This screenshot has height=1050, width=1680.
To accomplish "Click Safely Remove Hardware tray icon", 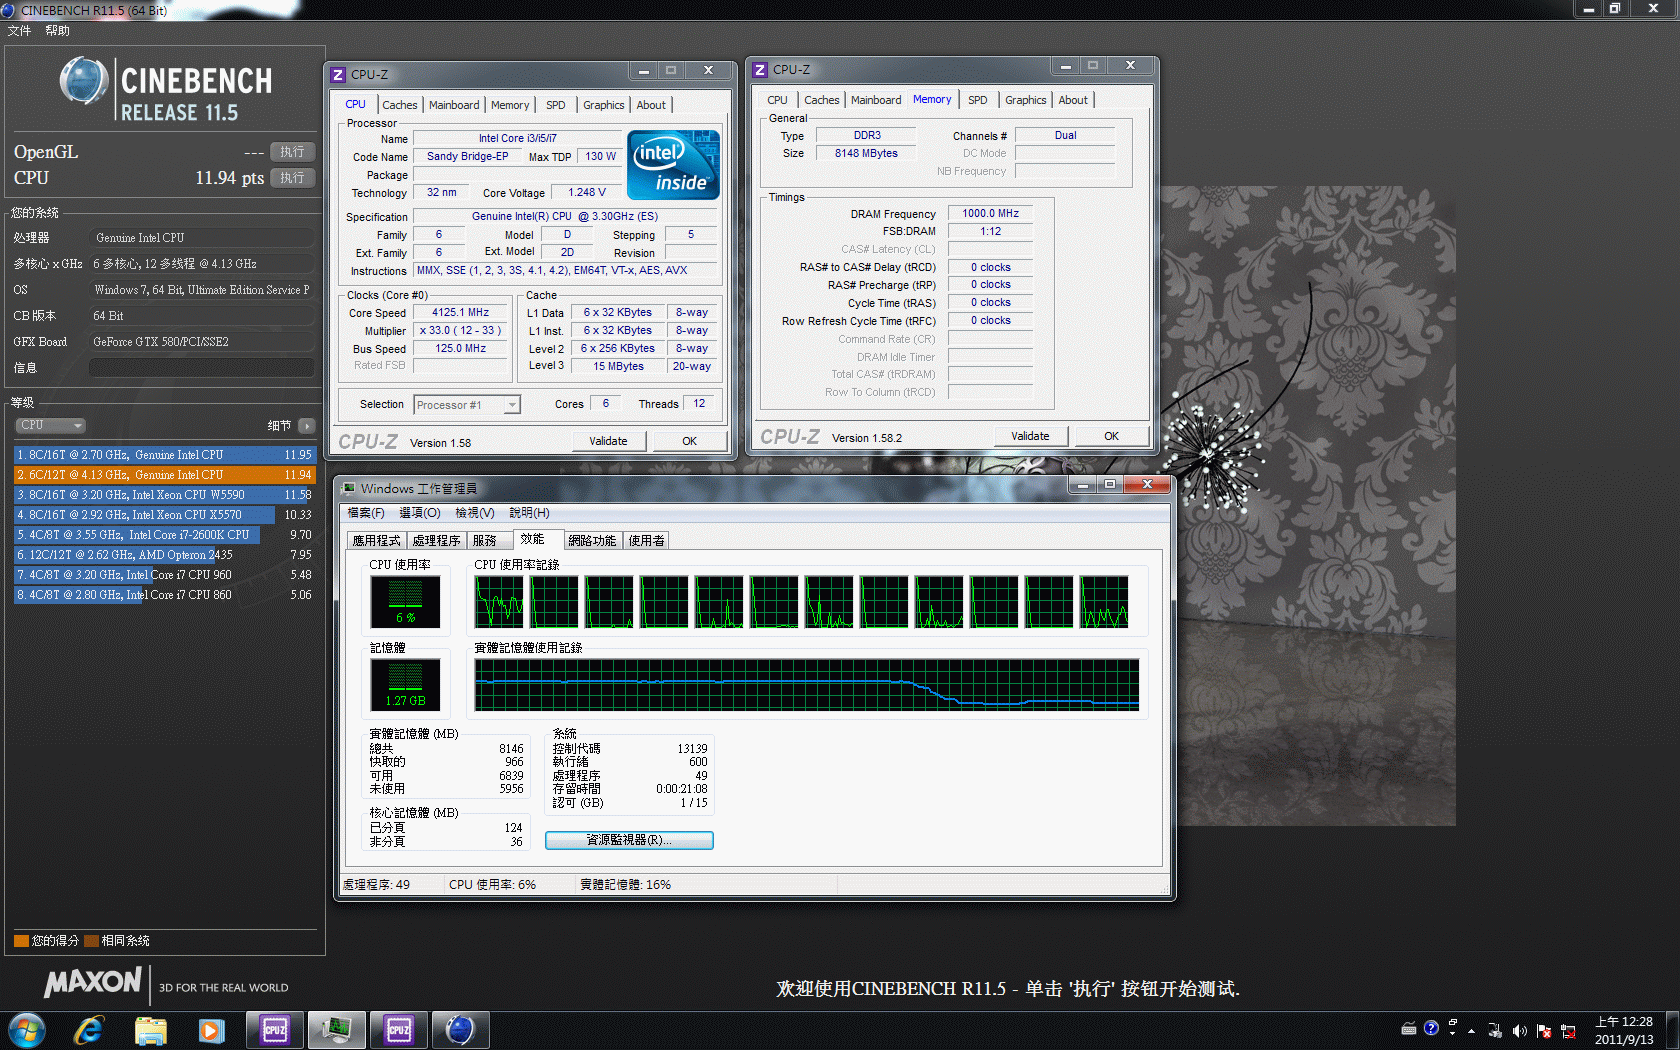I will click(1495, 1030).
